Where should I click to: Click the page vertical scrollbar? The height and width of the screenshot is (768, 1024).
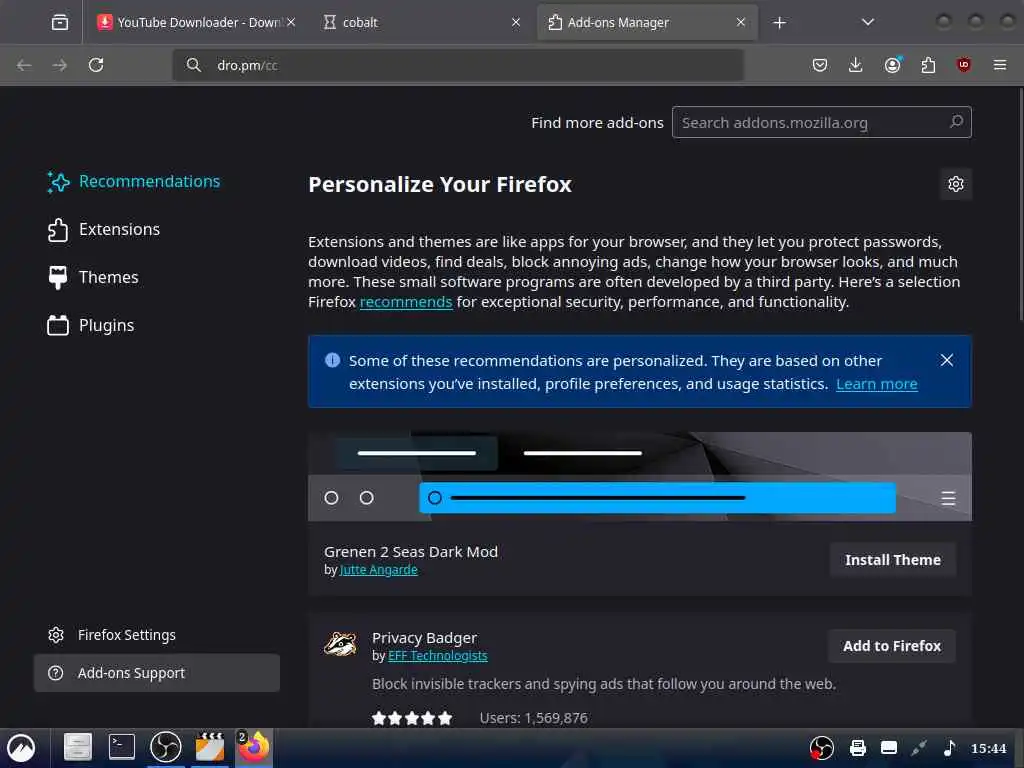(1019, 204)
